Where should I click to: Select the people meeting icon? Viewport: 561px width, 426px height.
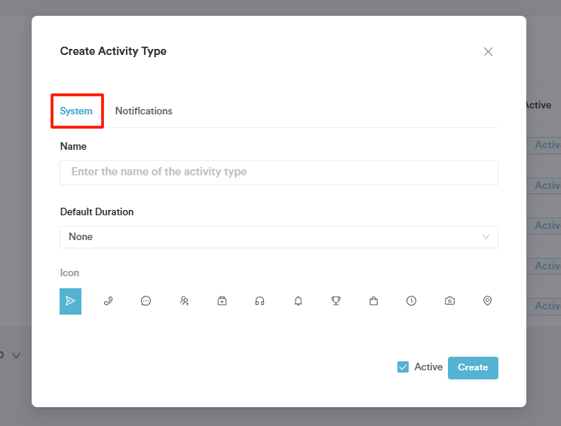click(x=184, y=301)
